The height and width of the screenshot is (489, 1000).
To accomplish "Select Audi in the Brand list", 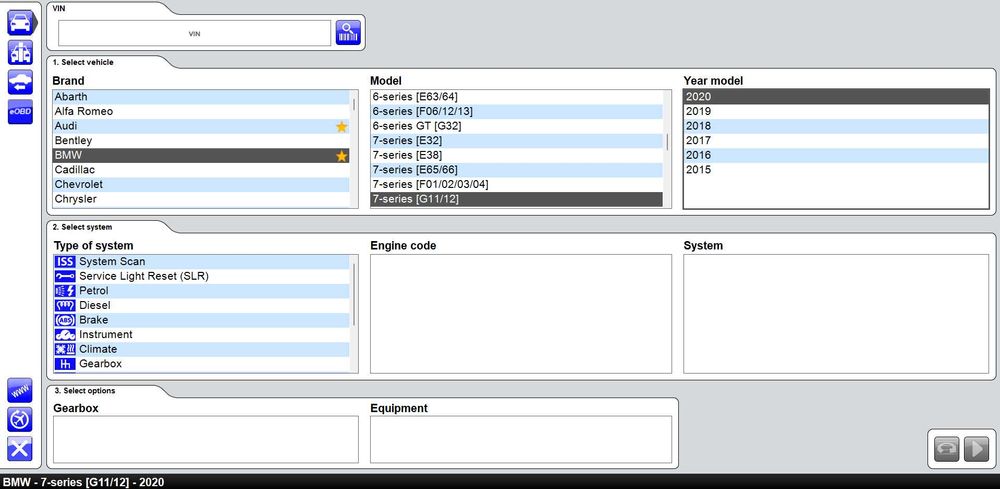I will click(201, 126).
